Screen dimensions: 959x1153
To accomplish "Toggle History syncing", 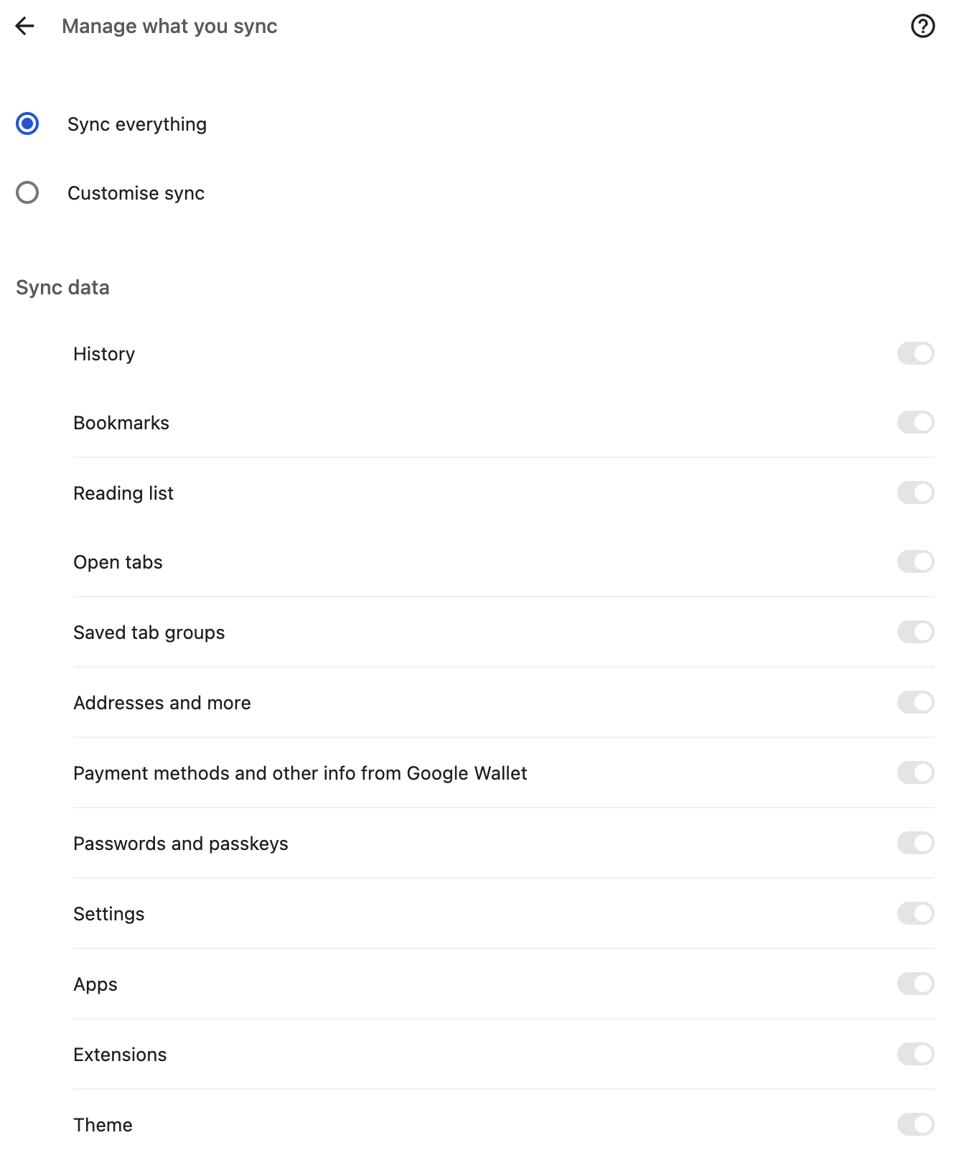I will [915, 353].
